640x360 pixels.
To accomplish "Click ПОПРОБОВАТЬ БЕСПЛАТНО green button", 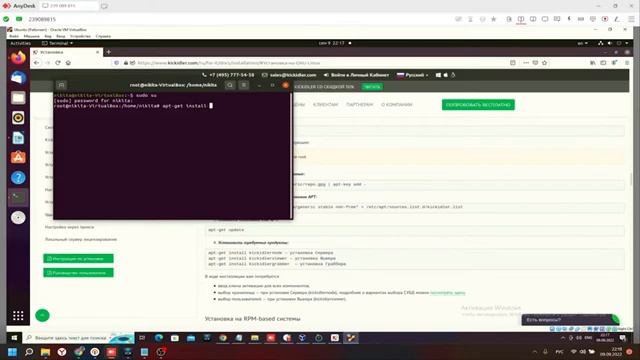I will coord(478,105).
